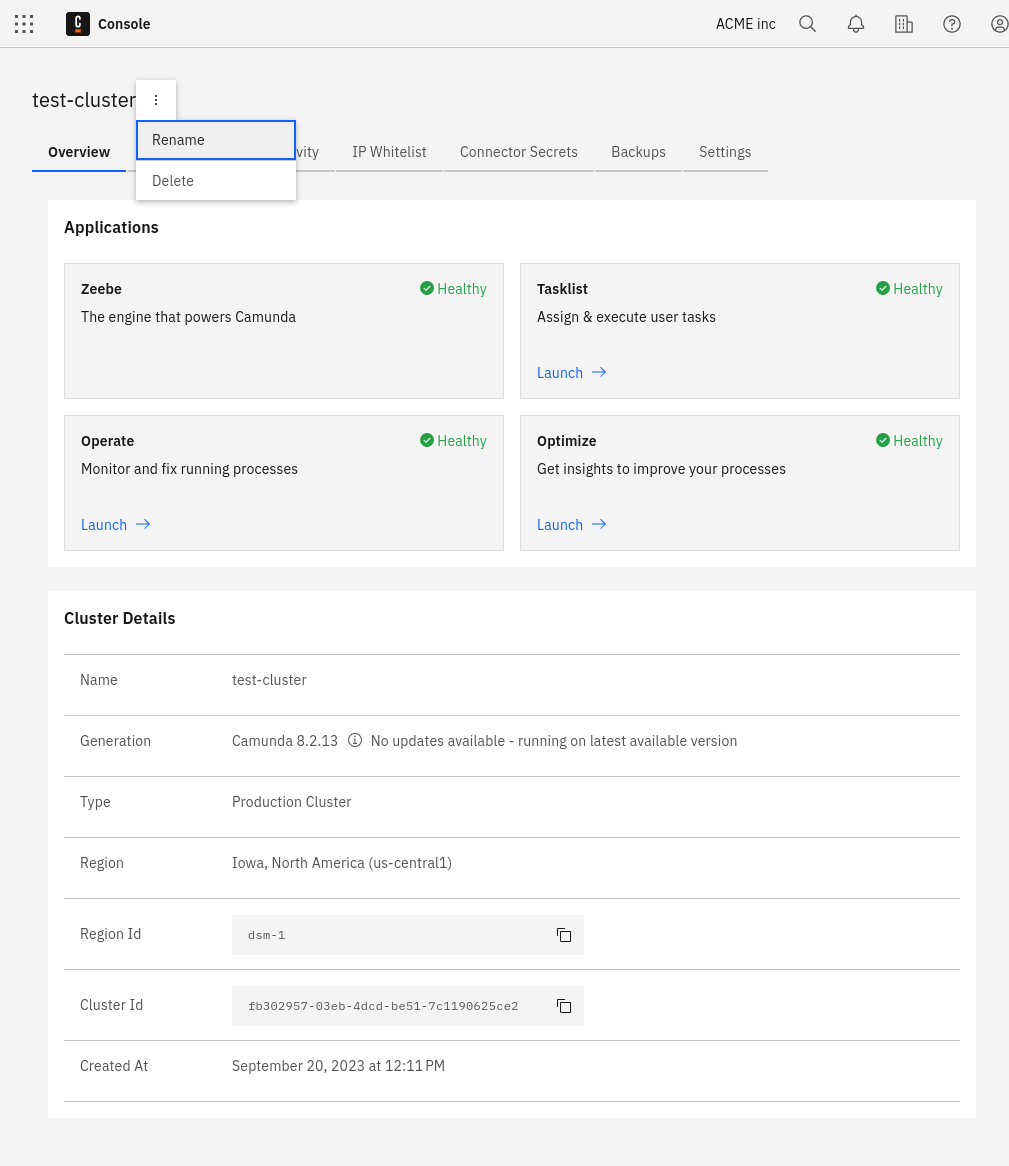Click "The engine that powers Camunda" text

(x=188, y=317)
